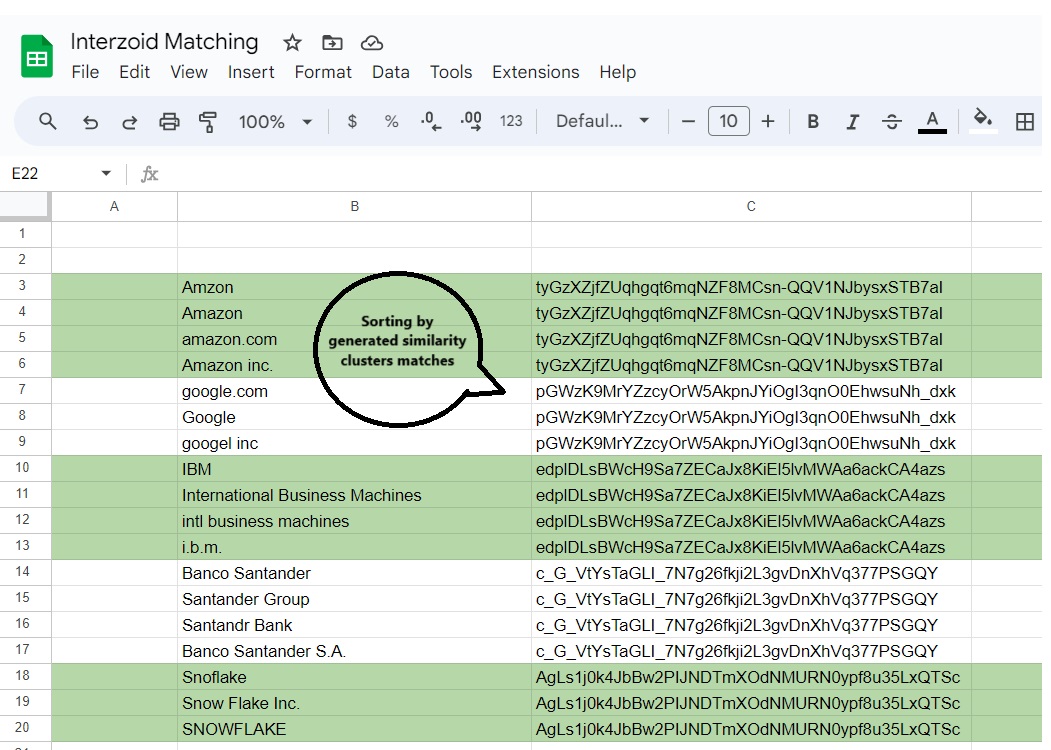Viewport: 1051px width, 750px height.
Task: Select the google.com cell
Action: (355, 391)
